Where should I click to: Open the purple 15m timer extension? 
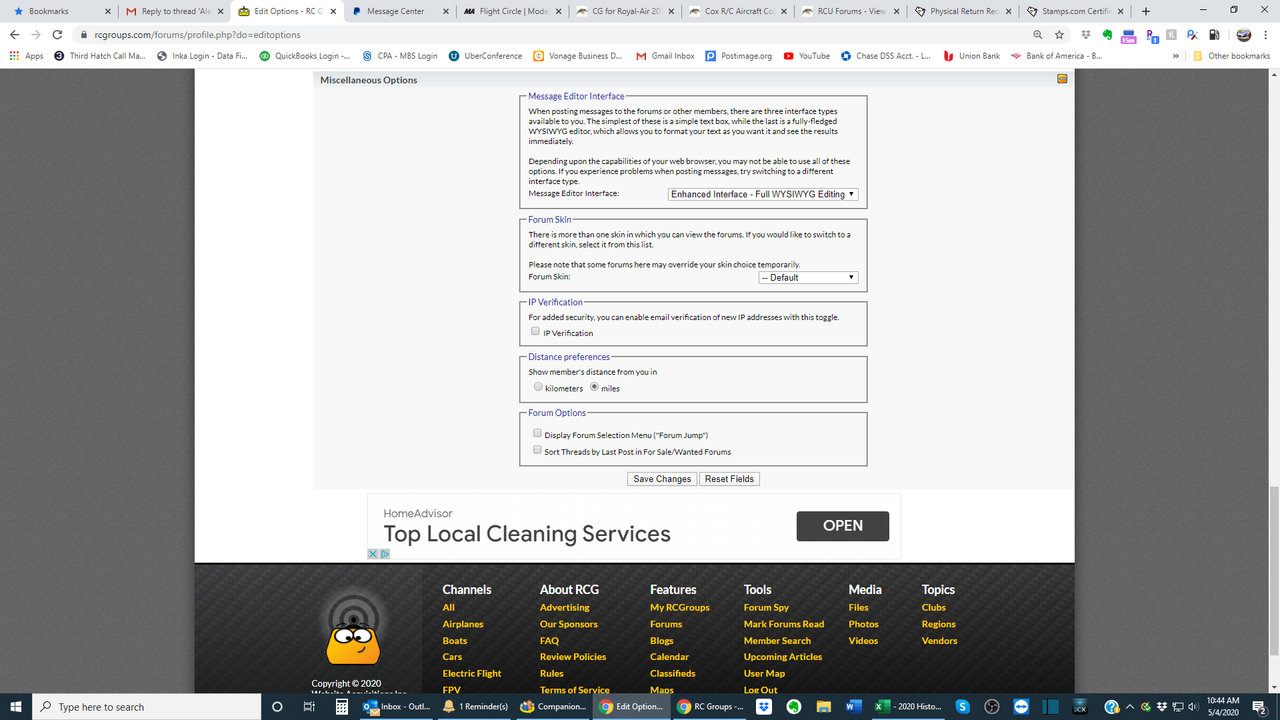[x=1129, y=34]
